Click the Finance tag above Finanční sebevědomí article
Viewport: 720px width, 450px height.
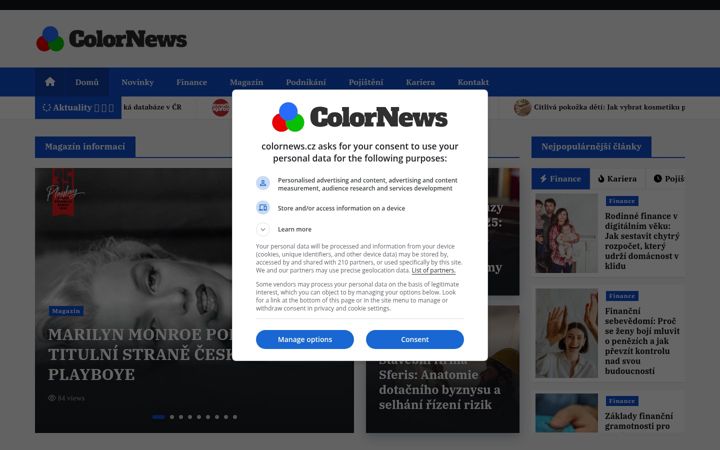(x=622, y=296)
